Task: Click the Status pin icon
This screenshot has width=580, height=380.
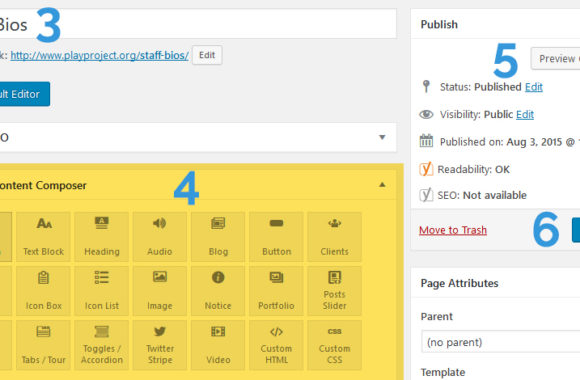Action: click(x=426, y=86)
